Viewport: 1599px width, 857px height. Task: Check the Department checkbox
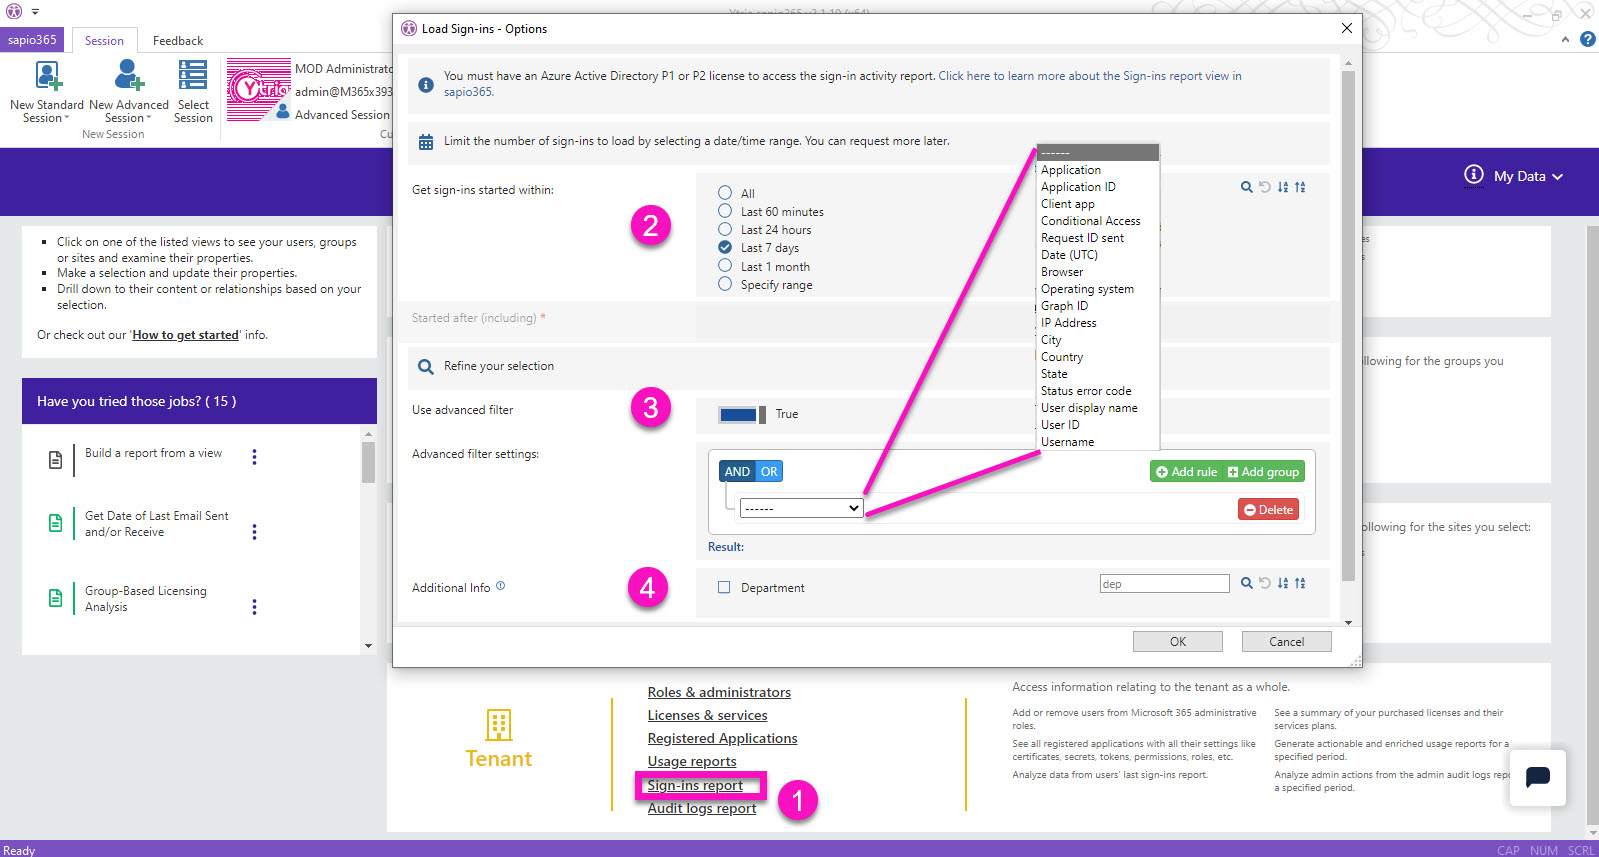tap(724, 588)
